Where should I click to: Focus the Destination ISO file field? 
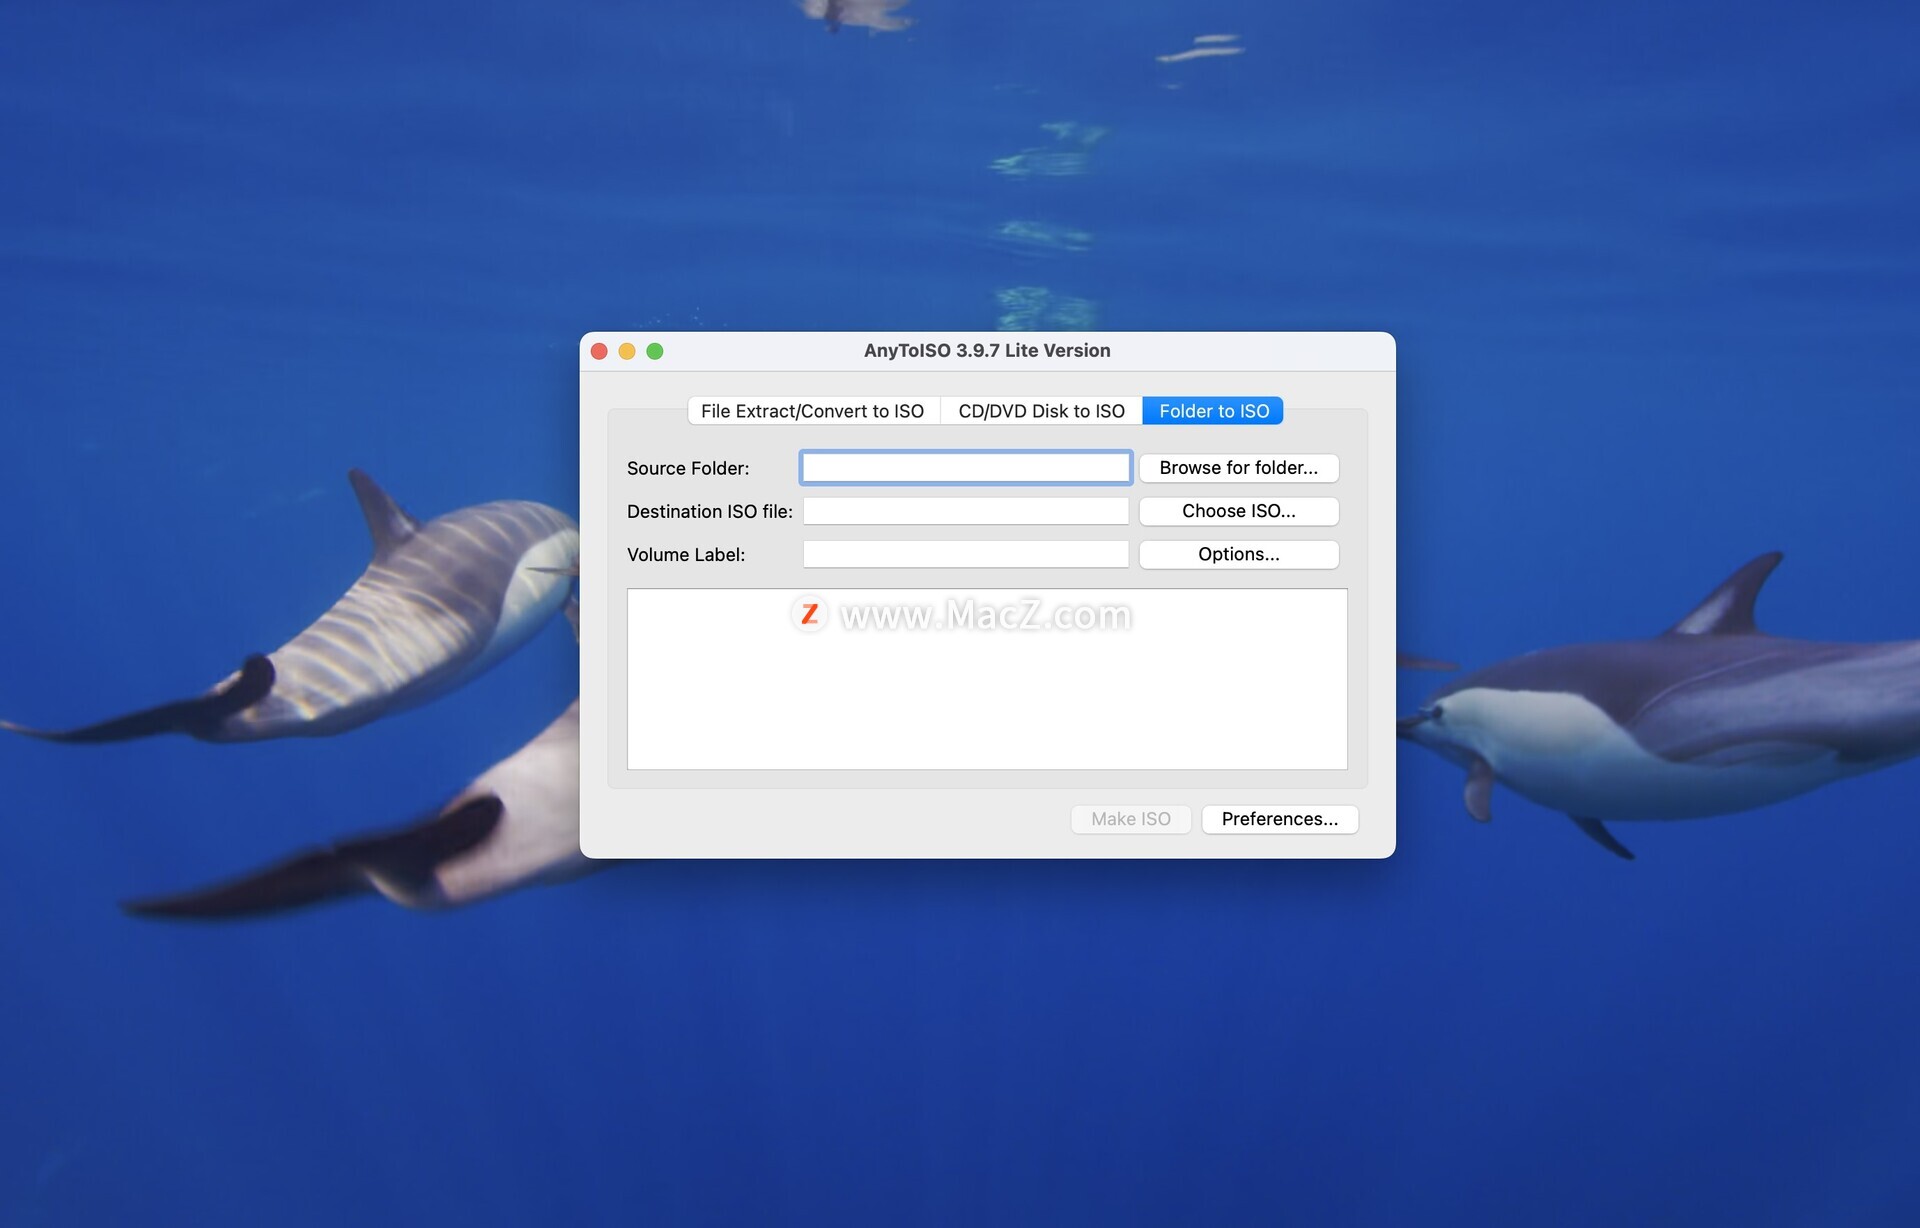[x=965, y=511]
